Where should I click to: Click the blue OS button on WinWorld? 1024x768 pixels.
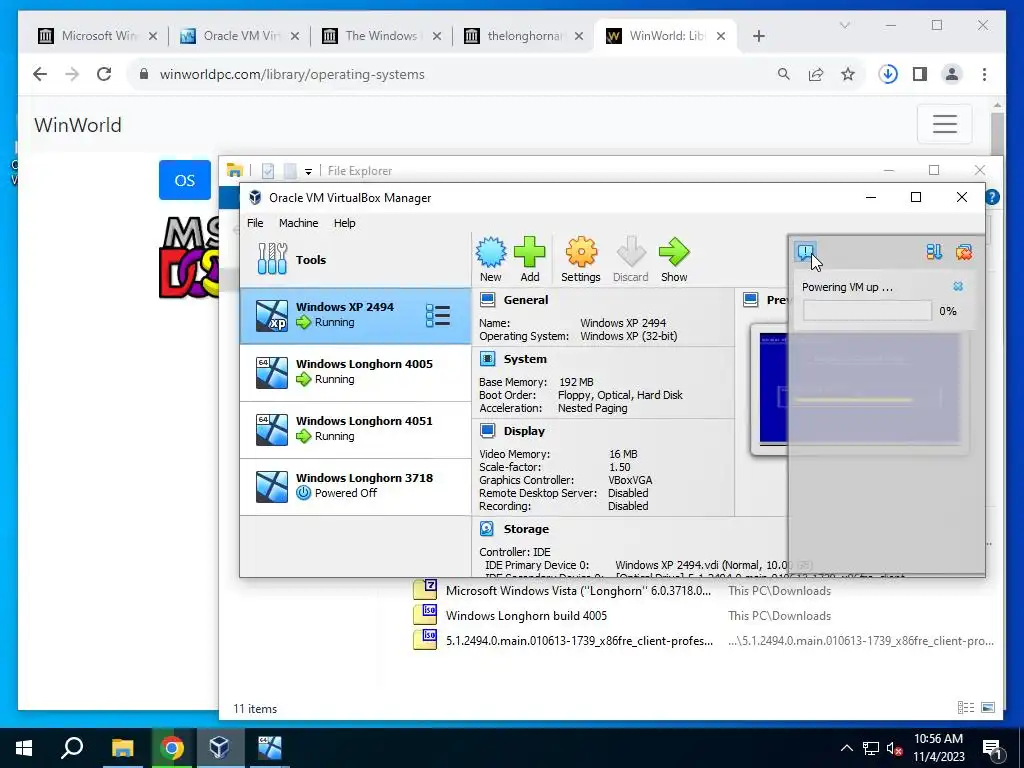[185, 180]
